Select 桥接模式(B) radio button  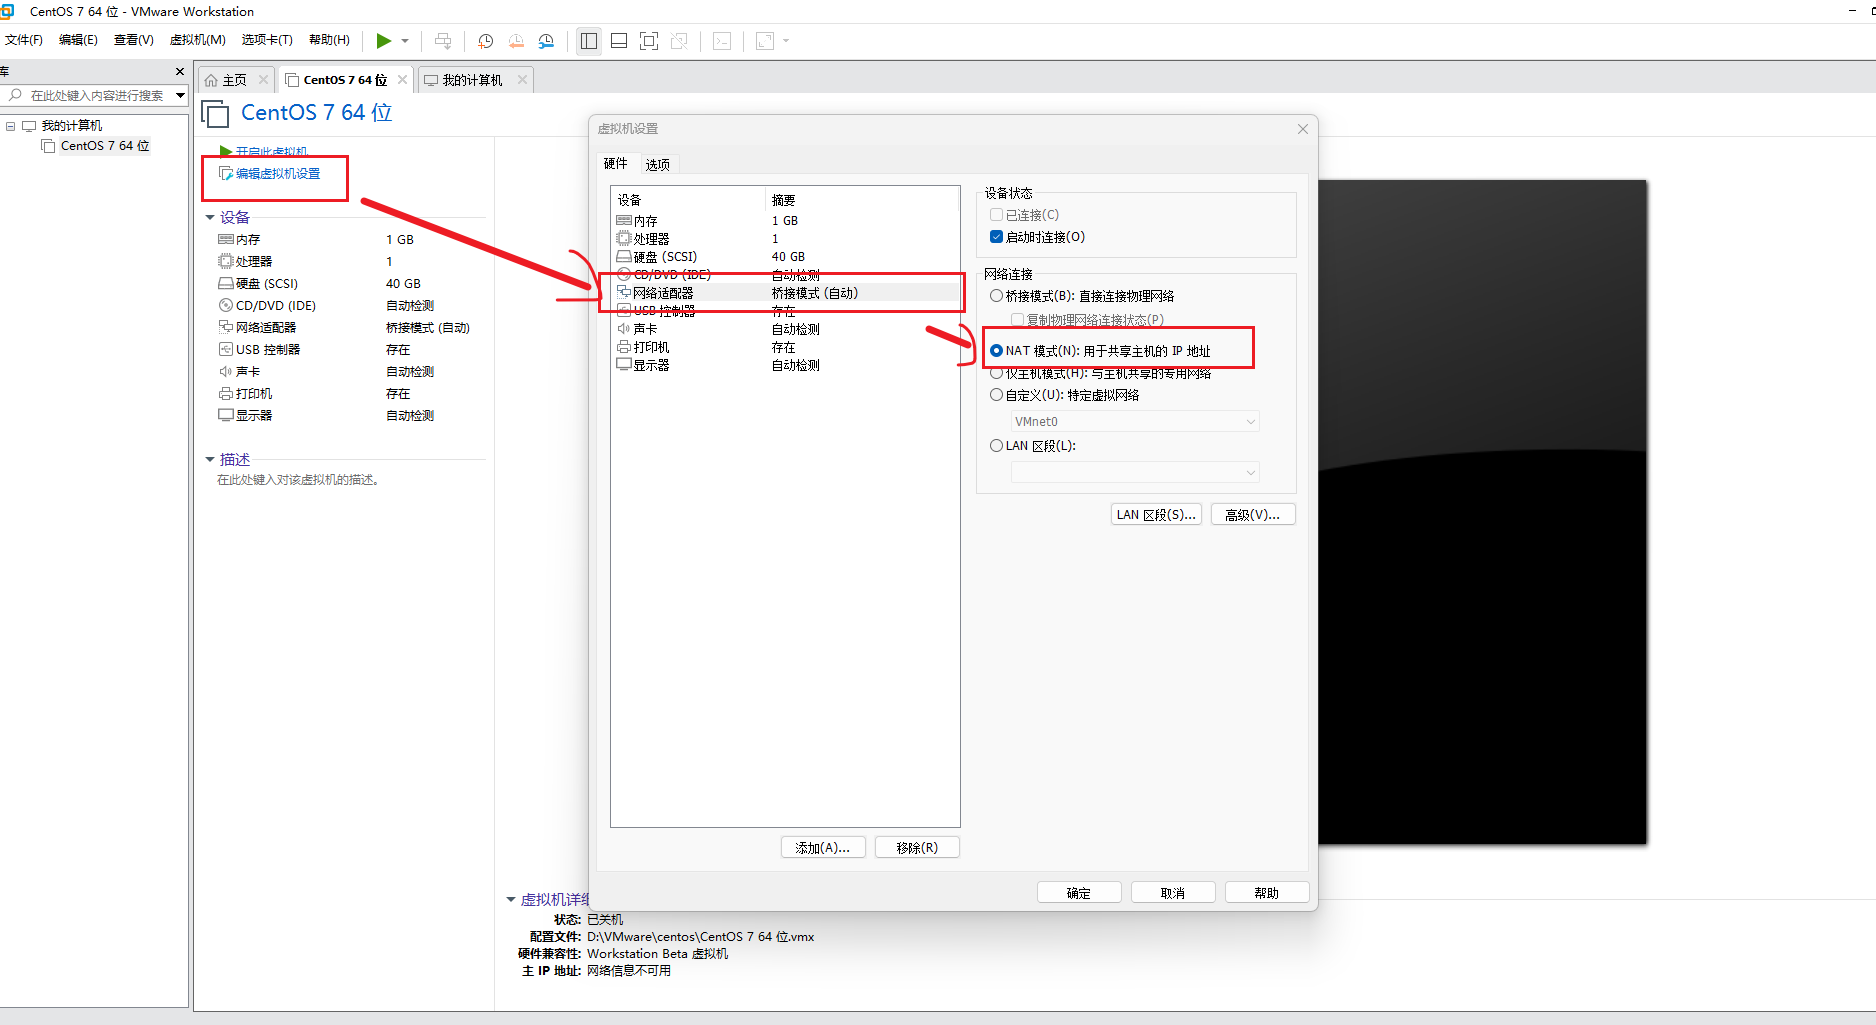(x=996, y=296)
